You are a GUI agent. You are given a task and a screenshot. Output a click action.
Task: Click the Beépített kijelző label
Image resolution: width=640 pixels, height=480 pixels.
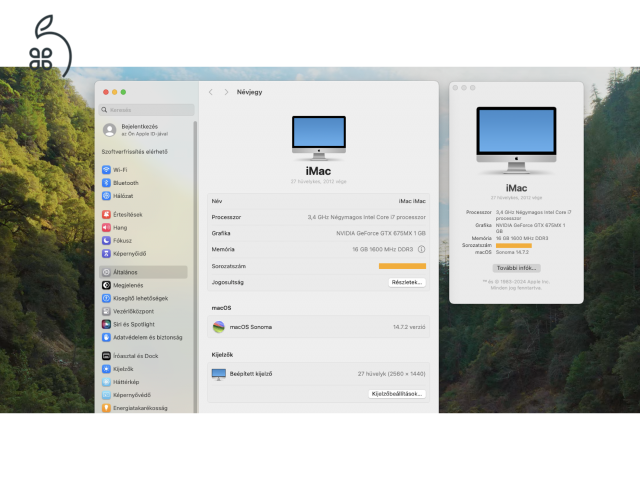[x=251, y=374]
